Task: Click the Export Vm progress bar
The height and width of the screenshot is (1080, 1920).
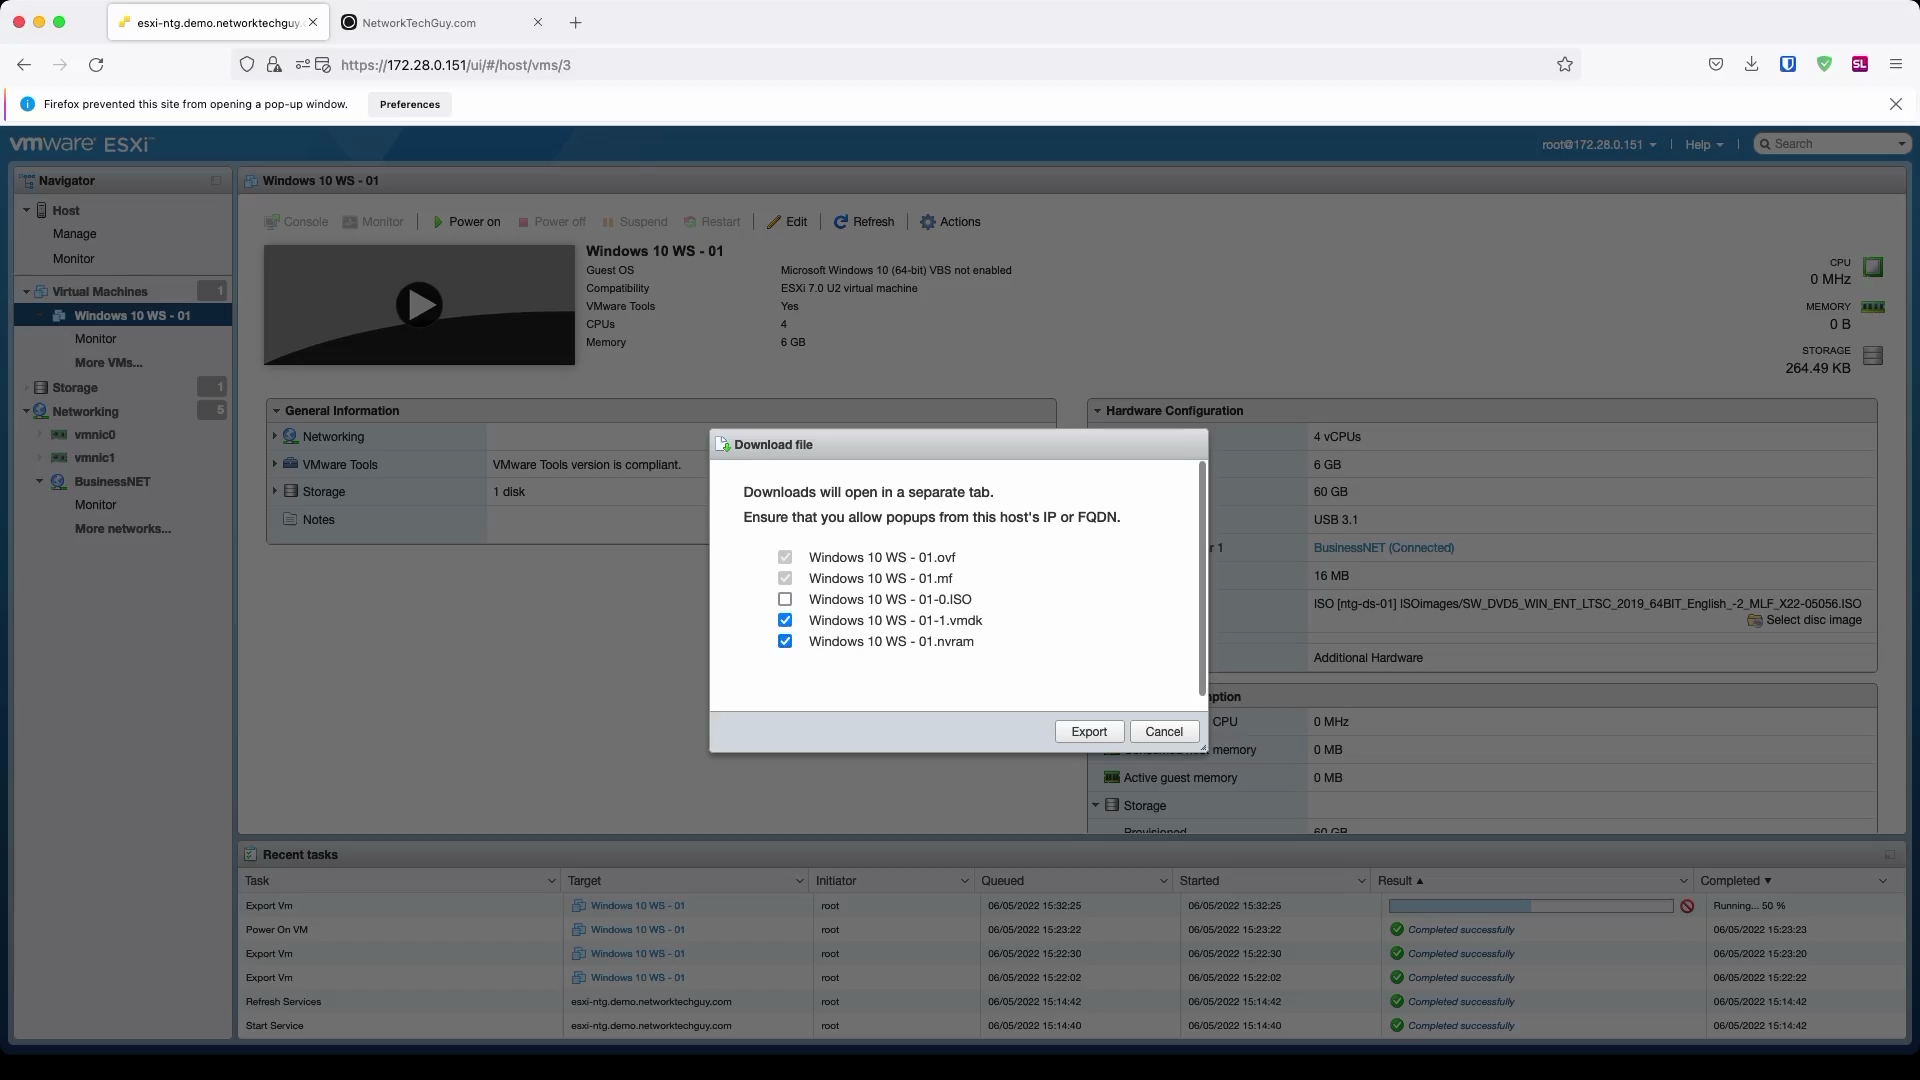Action: (x=1530, y=906)
